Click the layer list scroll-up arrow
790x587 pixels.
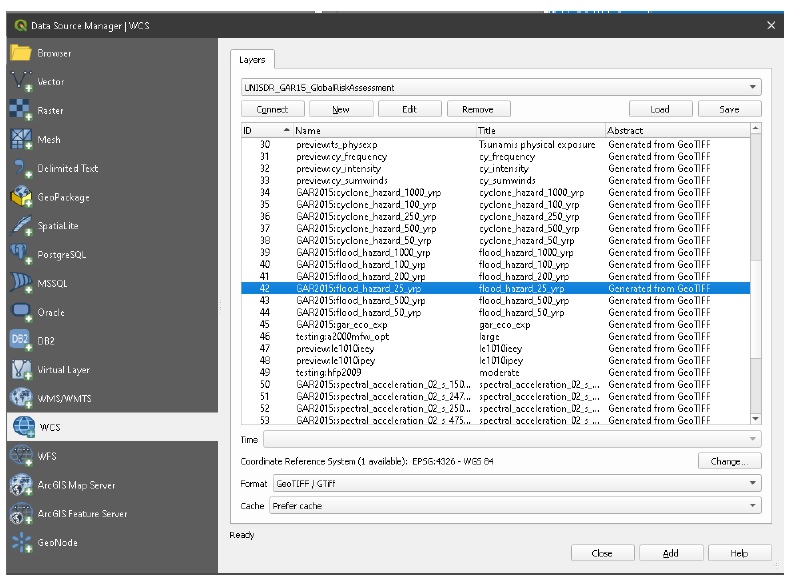[x=755, y=128]
